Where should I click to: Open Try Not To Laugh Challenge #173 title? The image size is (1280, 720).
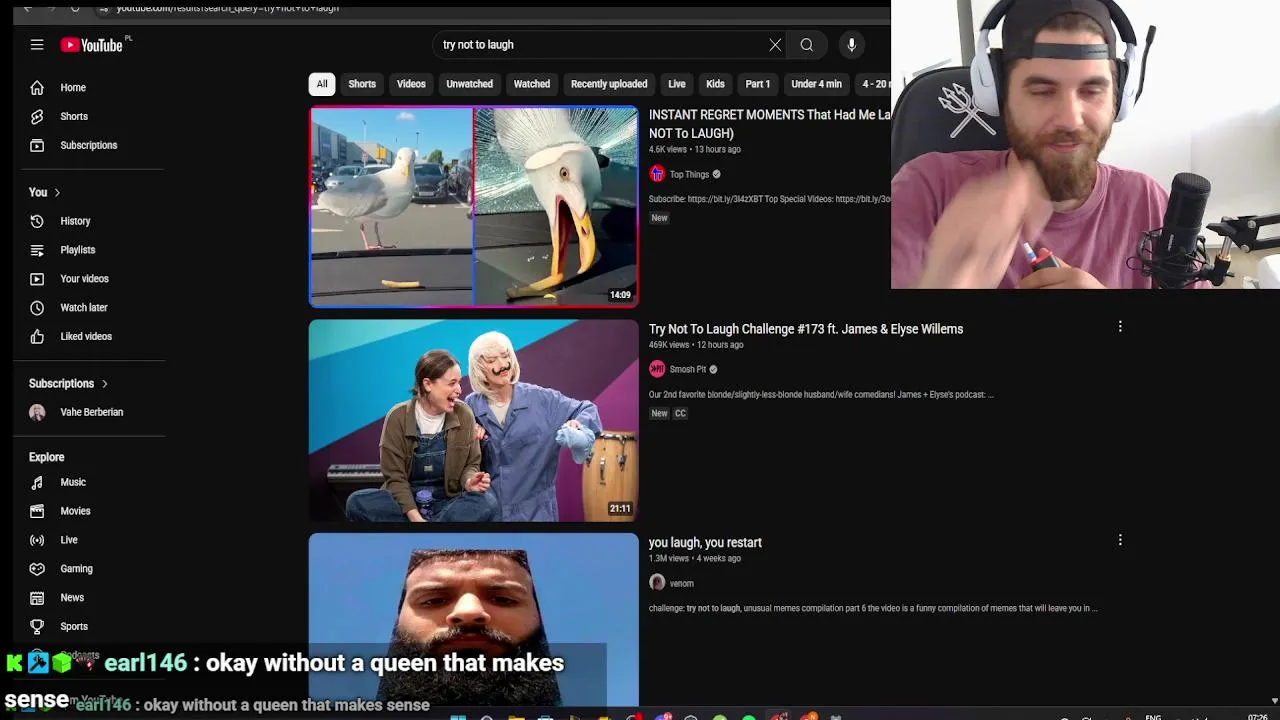(806, 329)
